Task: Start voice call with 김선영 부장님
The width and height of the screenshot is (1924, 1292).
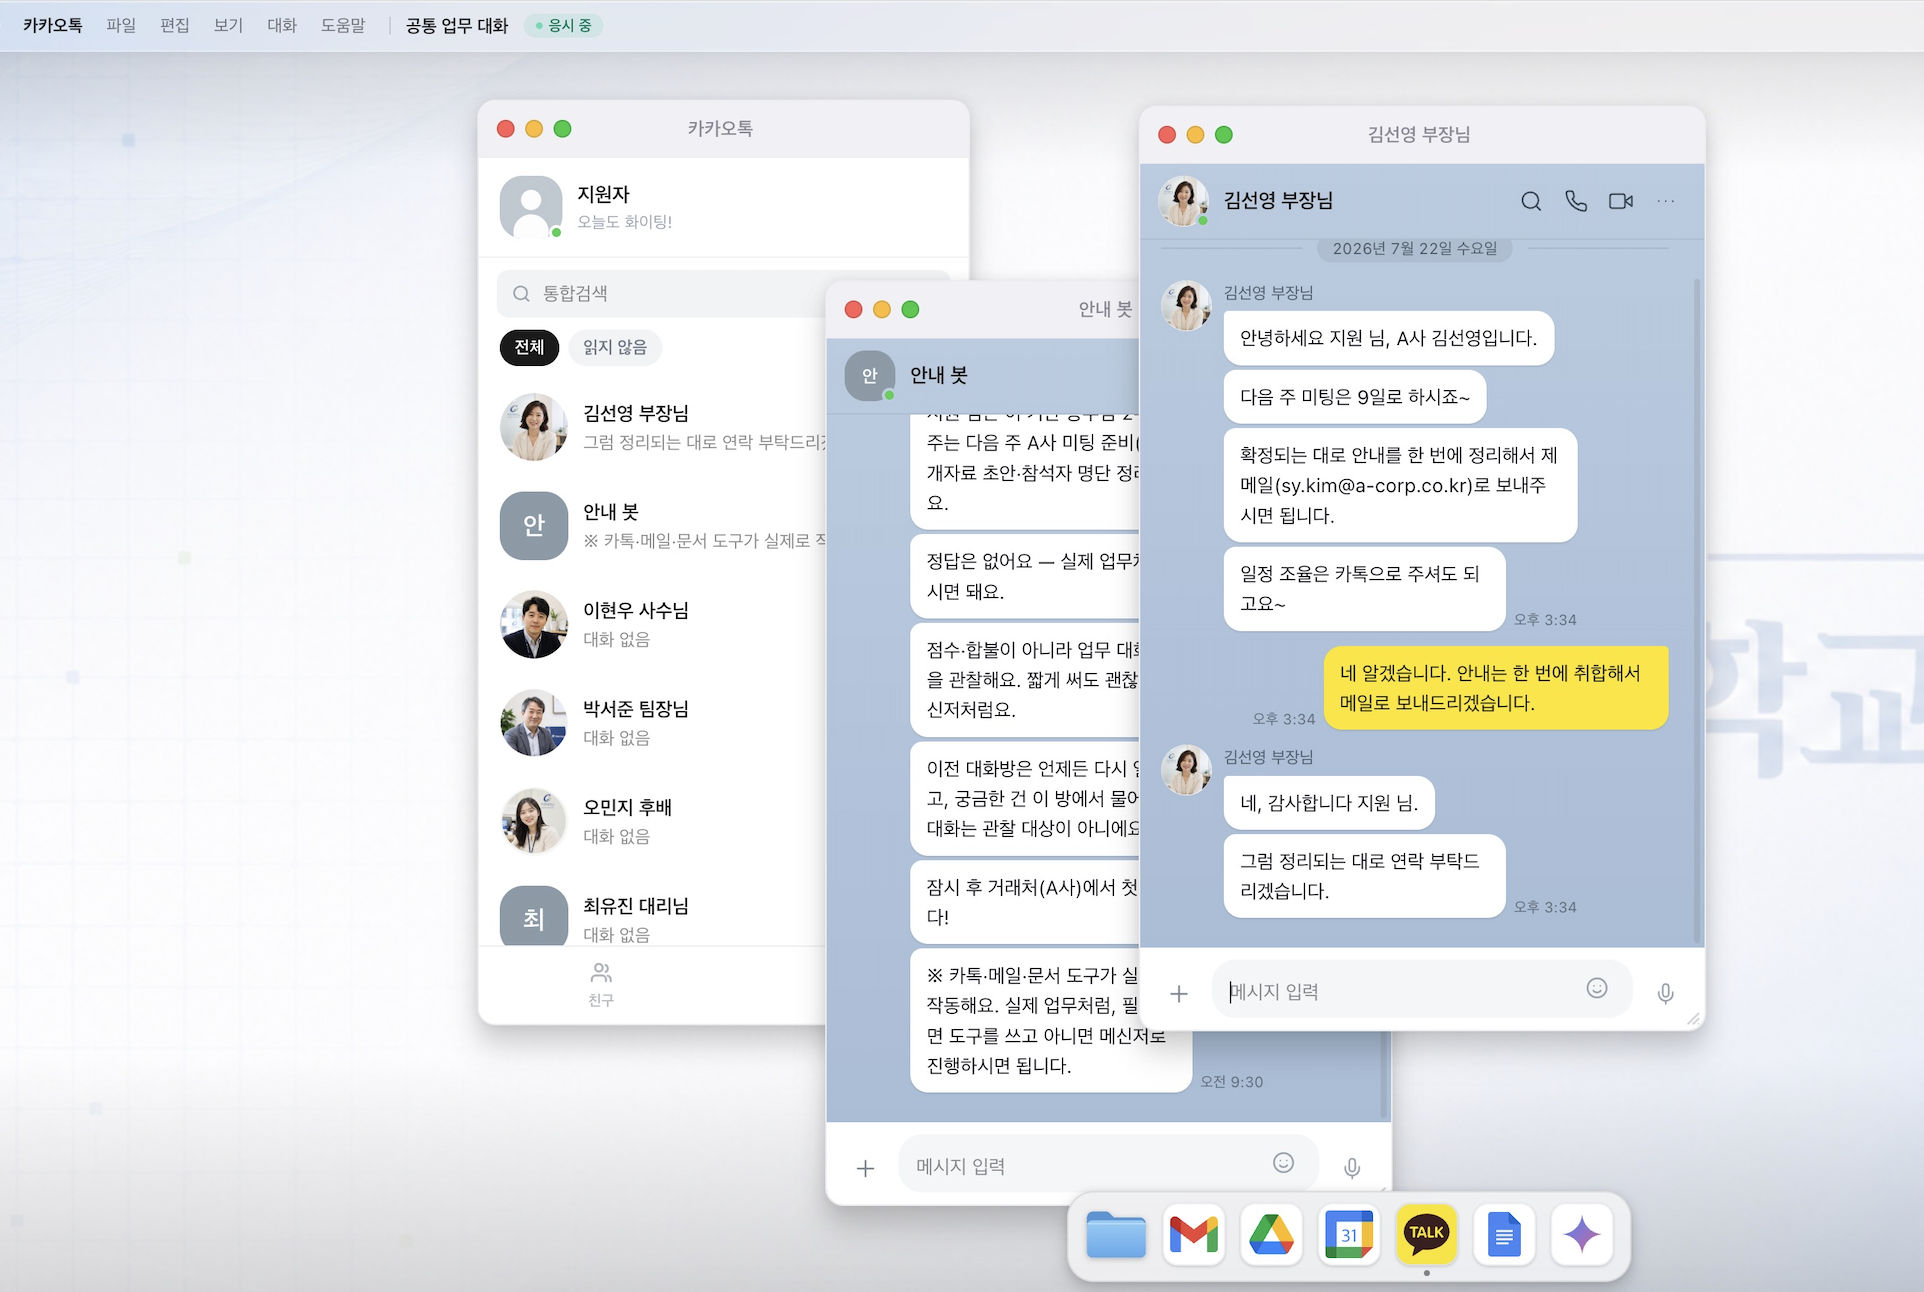Action: tap(1576, 201)
